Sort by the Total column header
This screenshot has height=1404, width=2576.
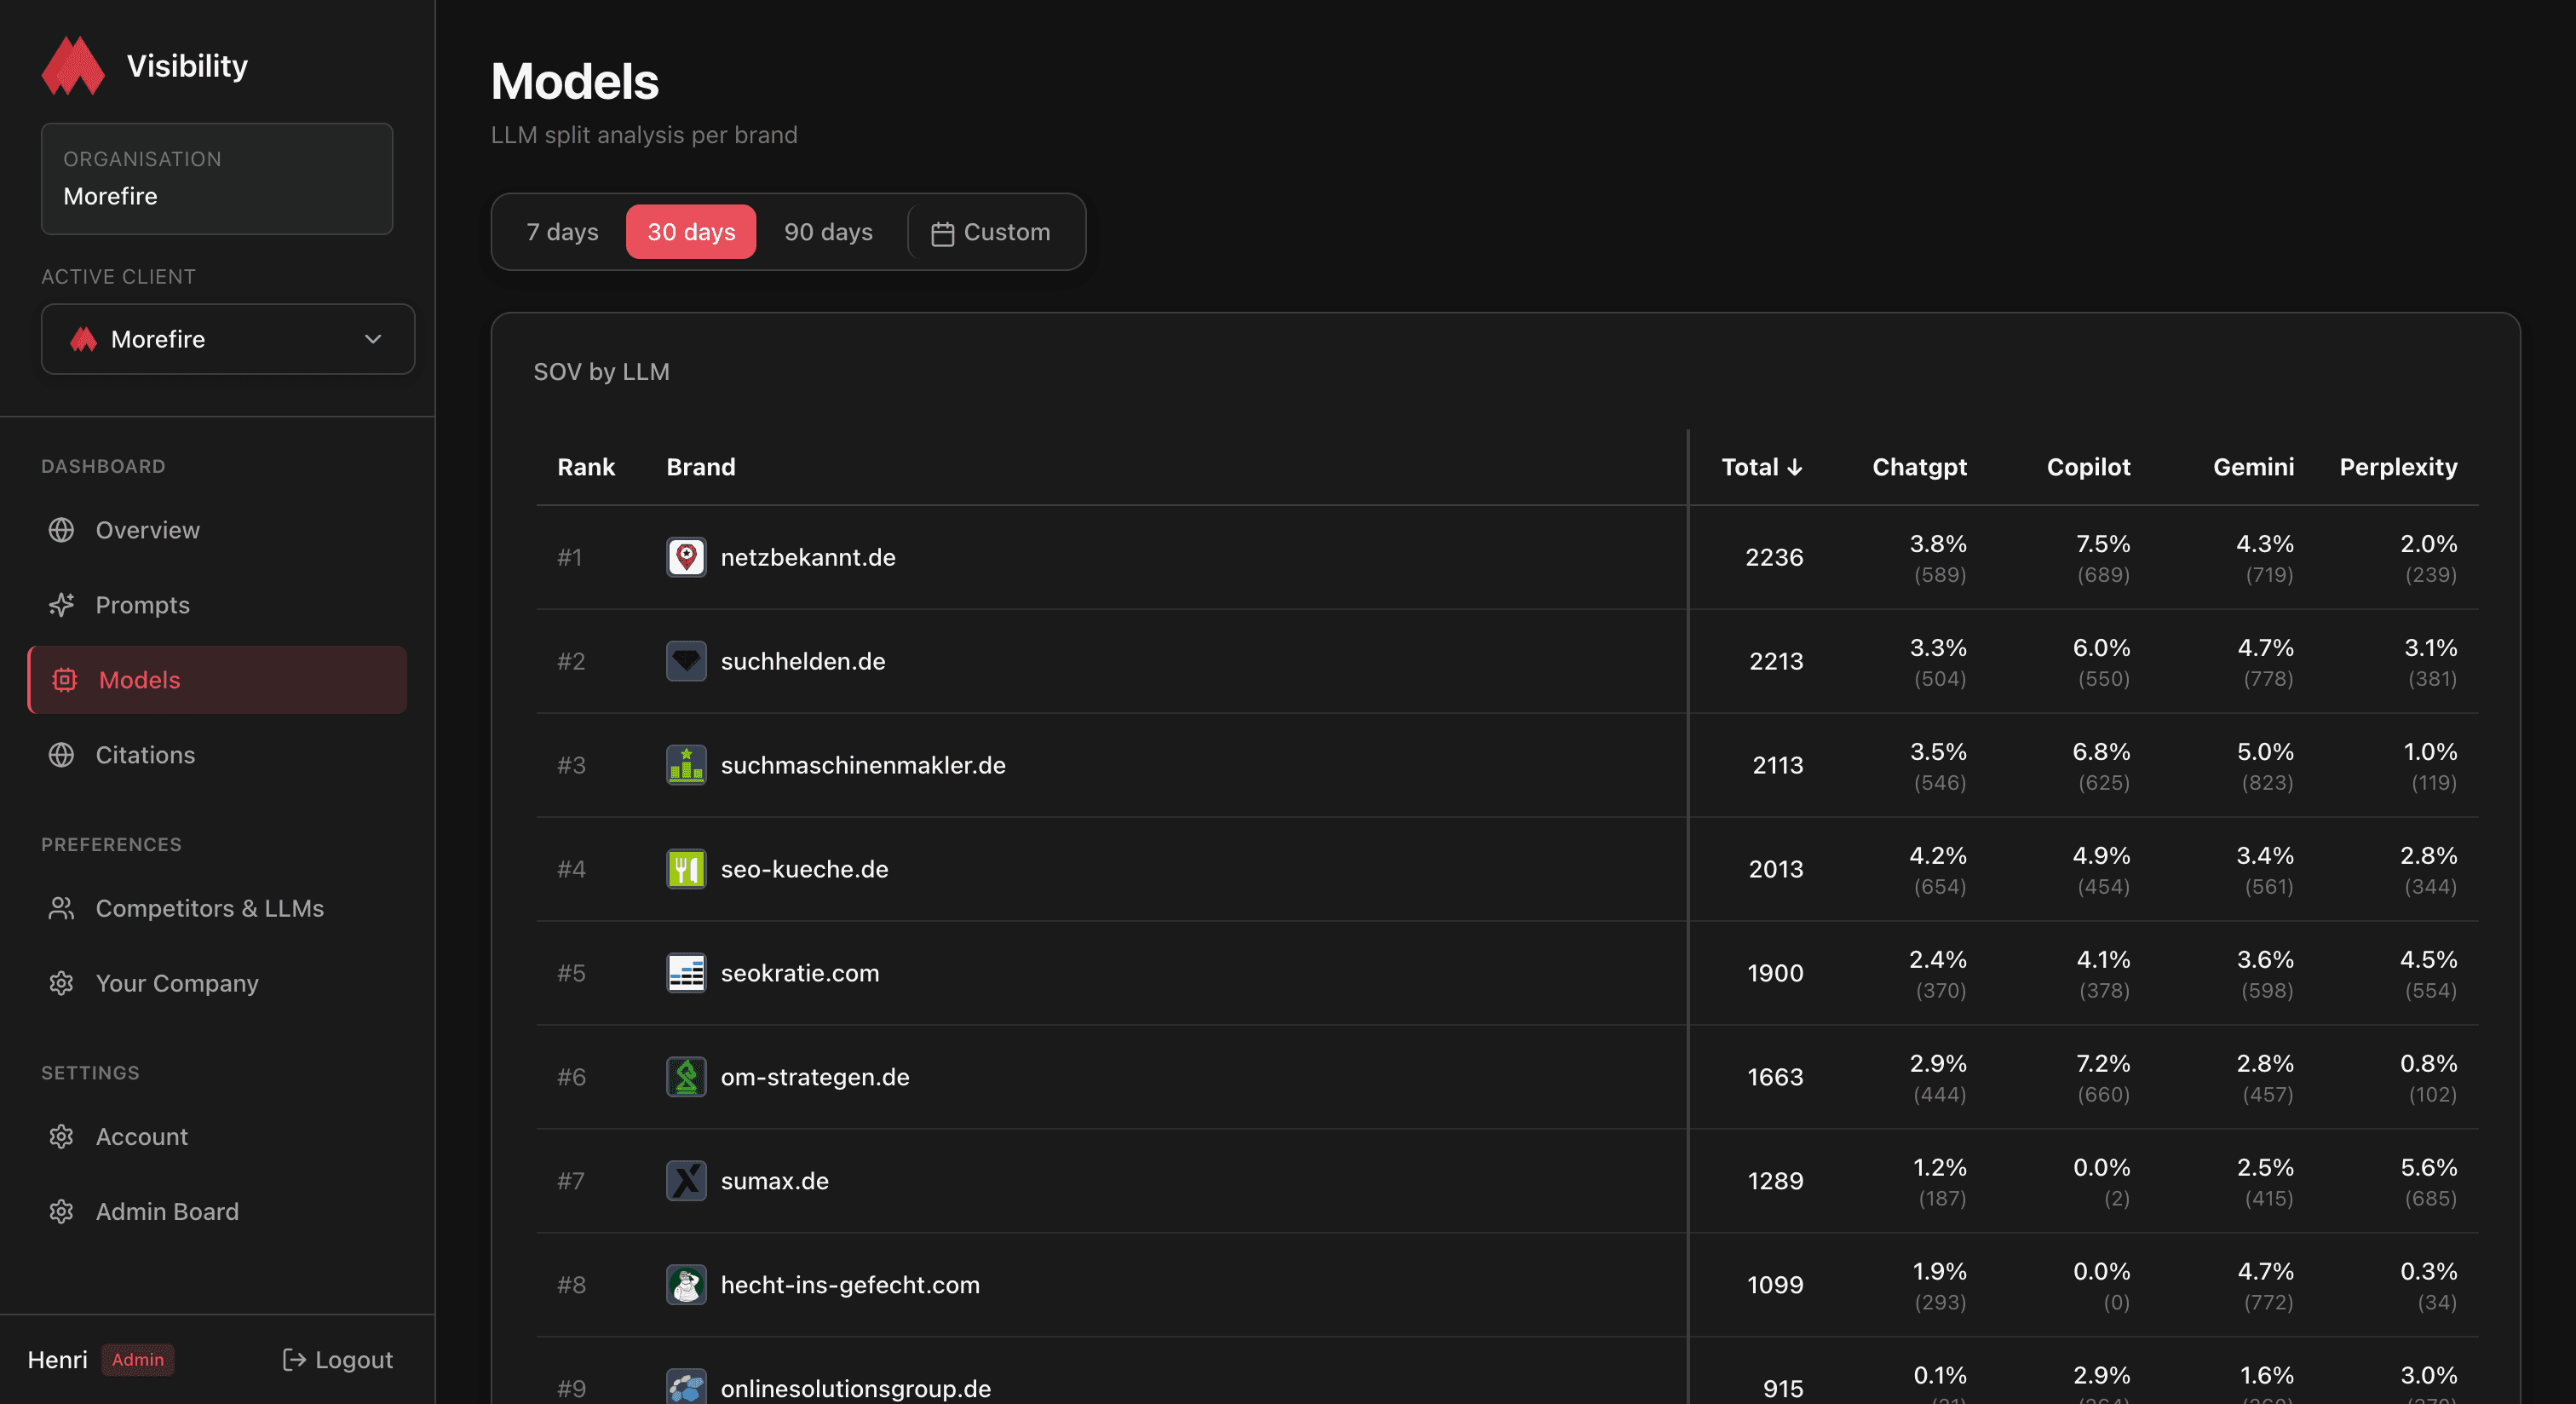coord(1761,467)
